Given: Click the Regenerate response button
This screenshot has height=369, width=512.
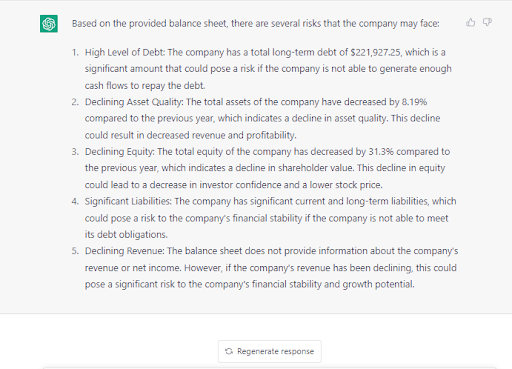Looking at the screenshot, I should [270, 351].
